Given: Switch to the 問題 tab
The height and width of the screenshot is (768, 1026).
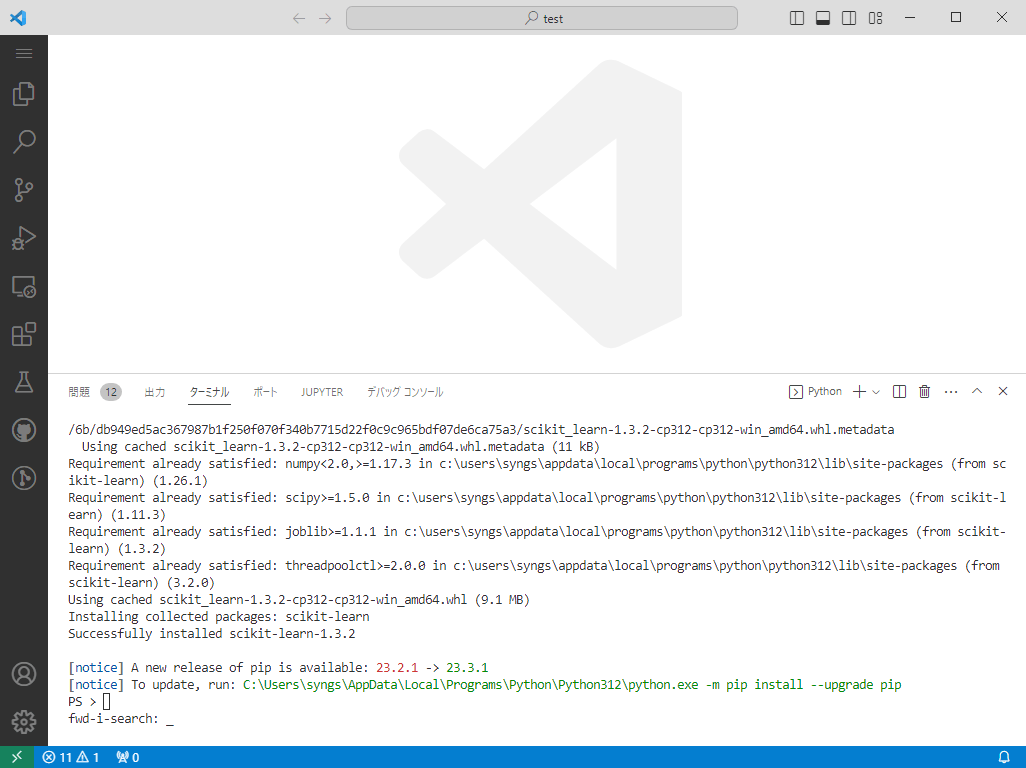Looking at the screenshot, I should point(79,392).
